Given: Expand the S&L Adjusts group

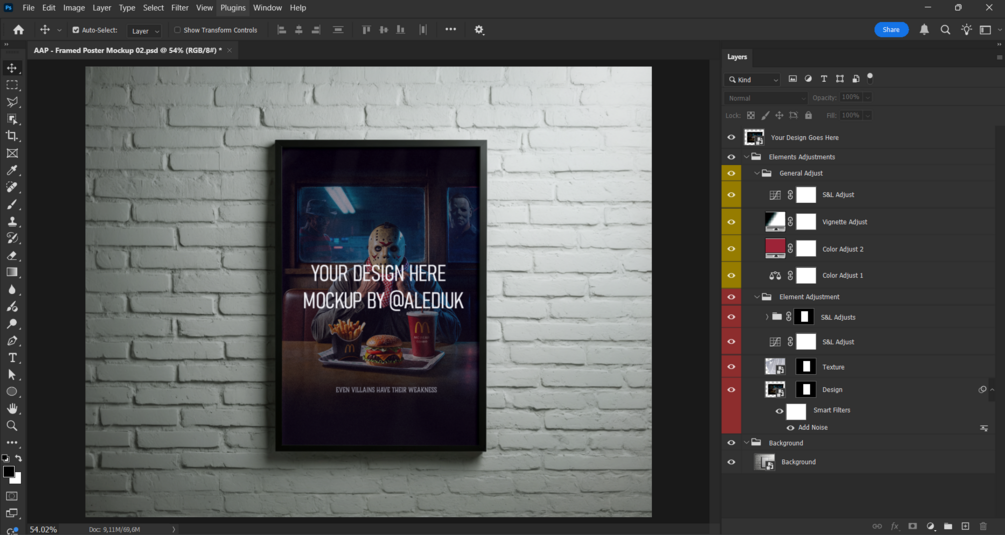Looking at the screenshot, I should [x=767, y=317].
